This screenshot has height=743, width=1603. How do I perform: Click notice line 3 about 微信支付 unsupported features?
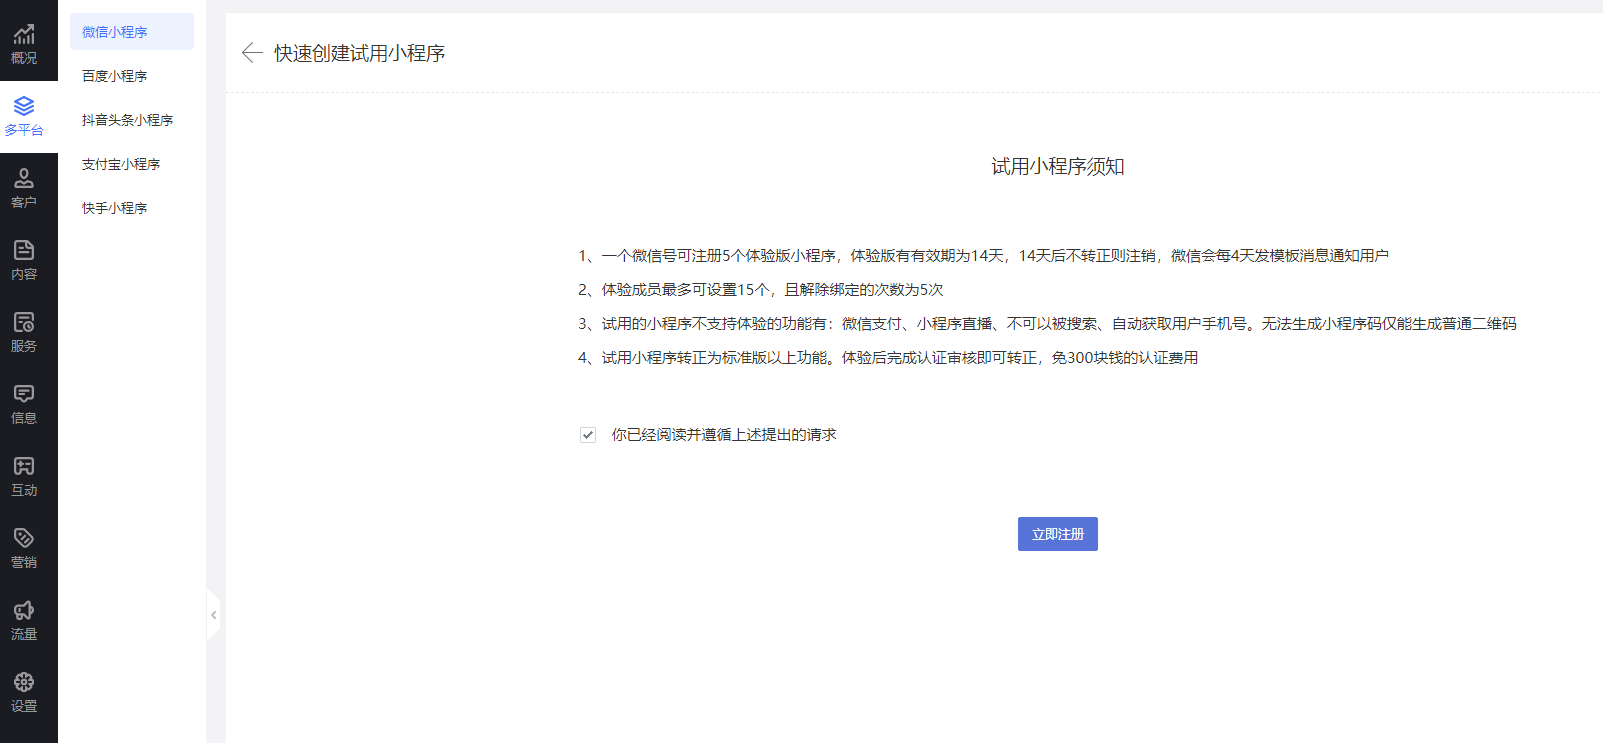(x=1047, y=324)
